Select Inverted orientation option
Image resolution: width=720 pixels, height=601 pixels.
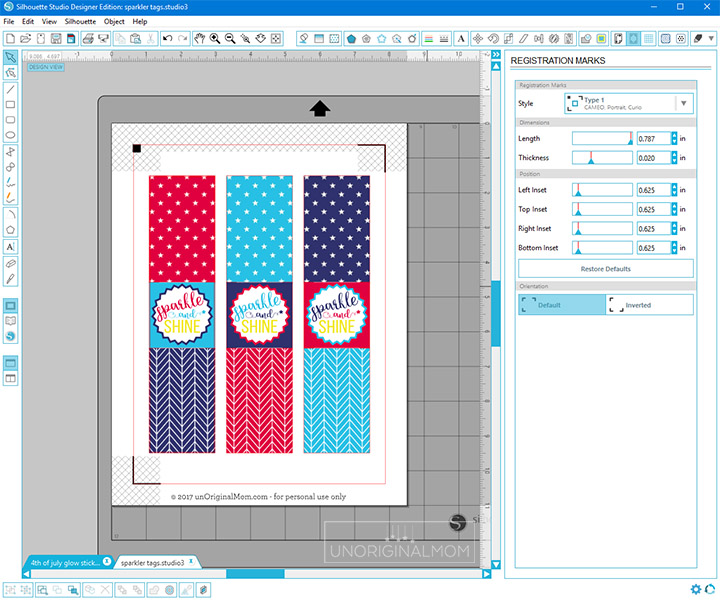[x=649, y=305]
